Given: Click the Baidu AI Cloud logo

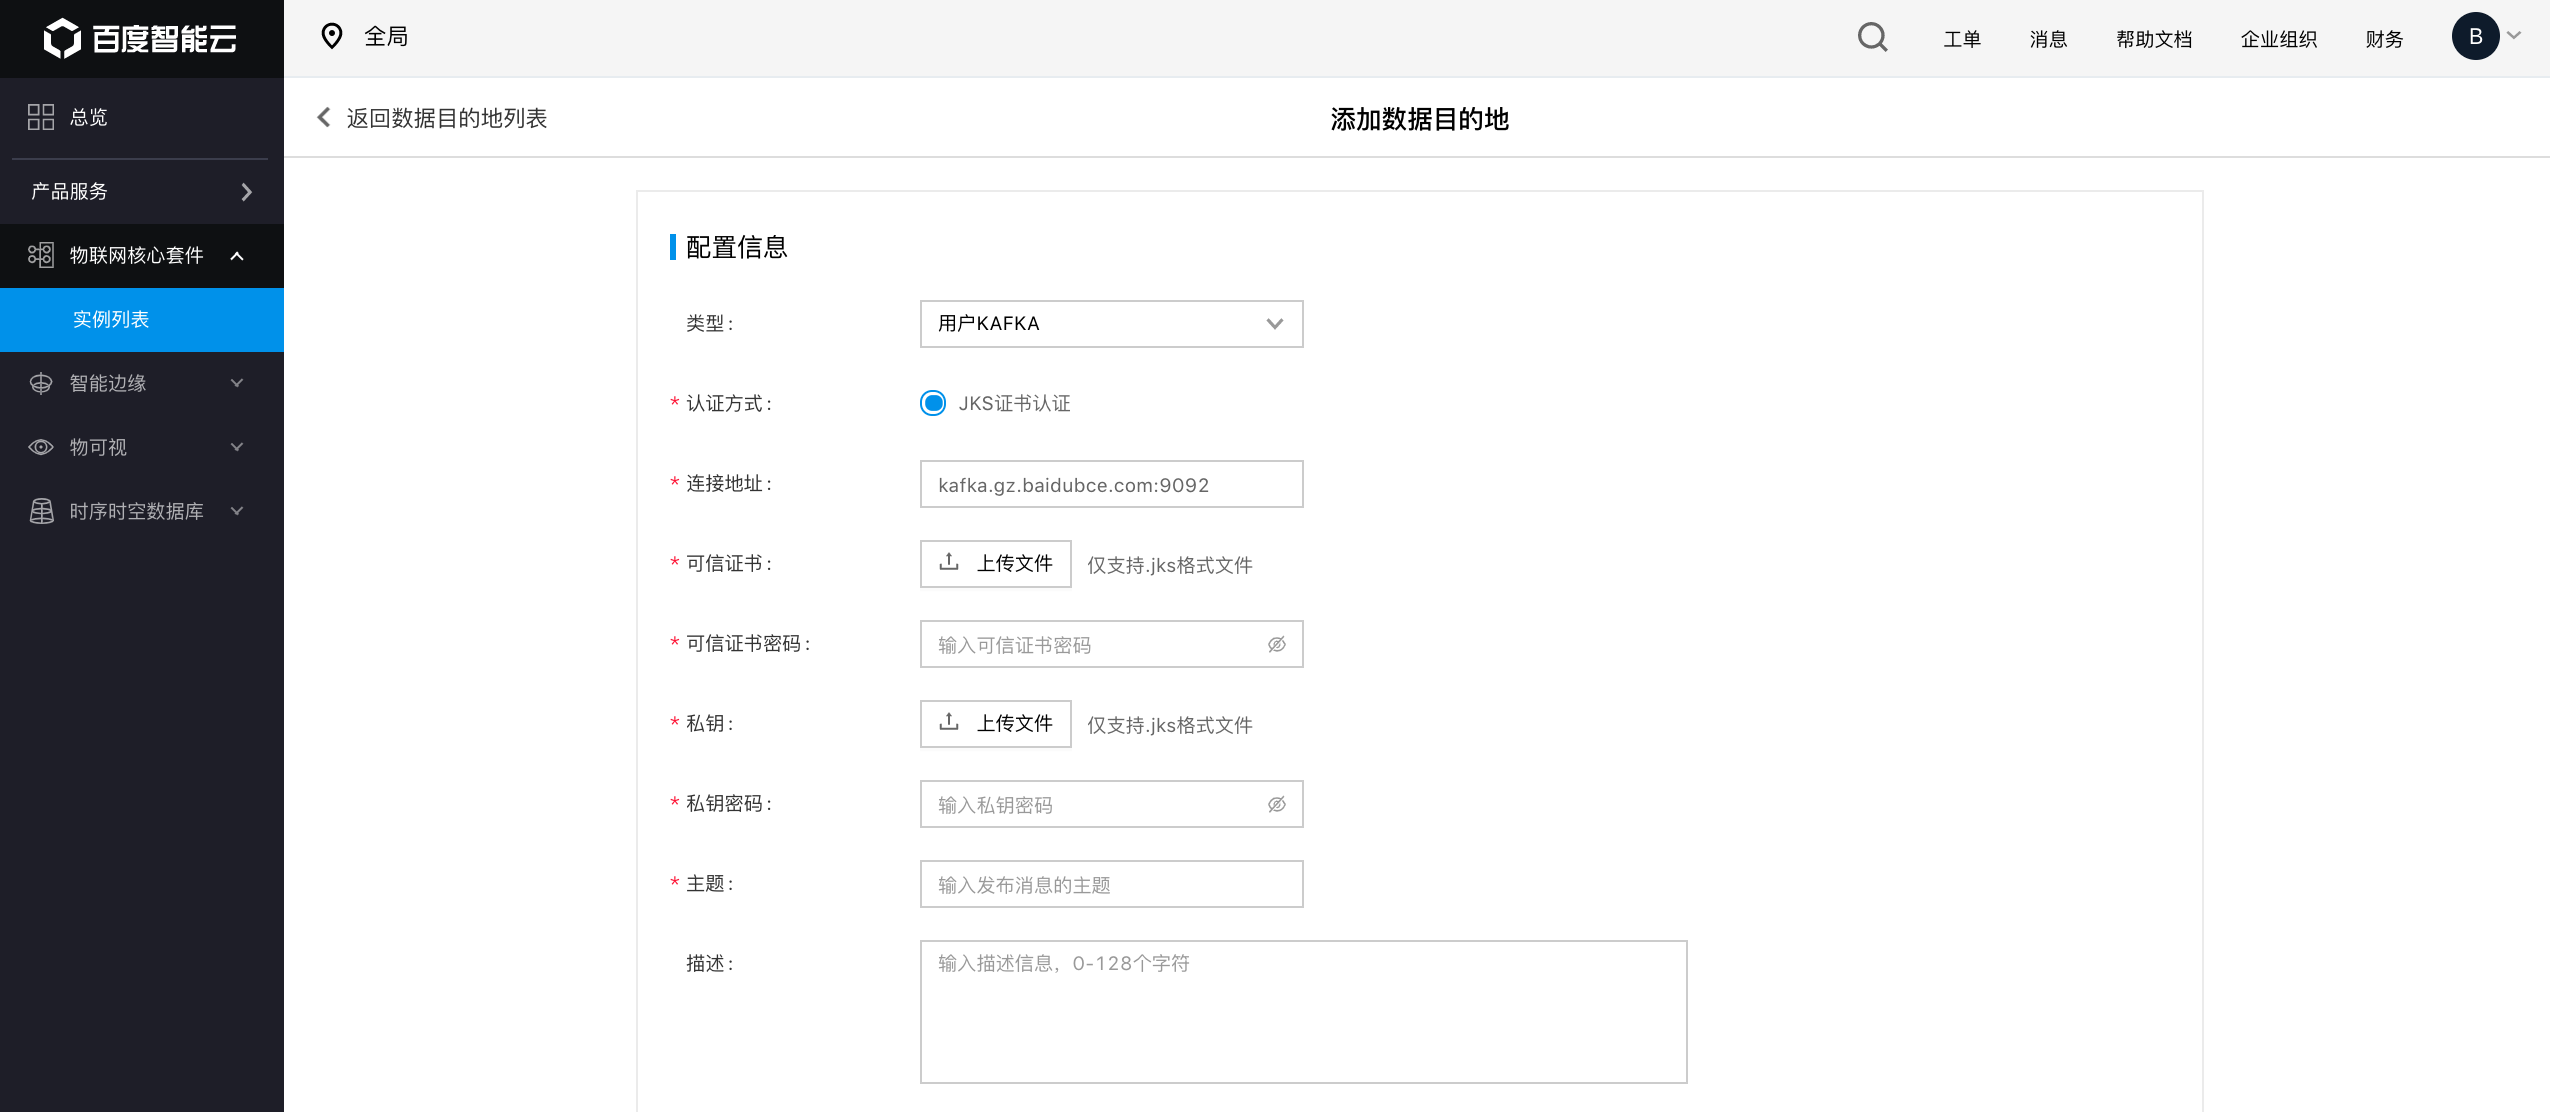Looking at the screenshot, I should (140, 38).
